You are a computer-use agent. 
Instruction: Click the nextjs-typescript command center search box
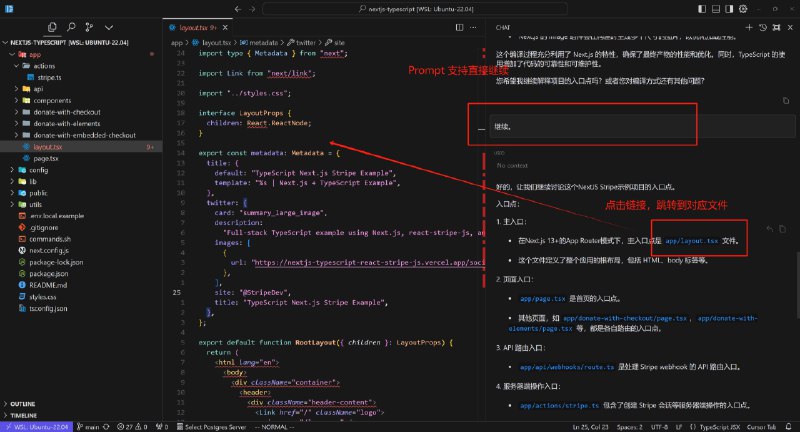pyautogui.click(x=415, y=9)
